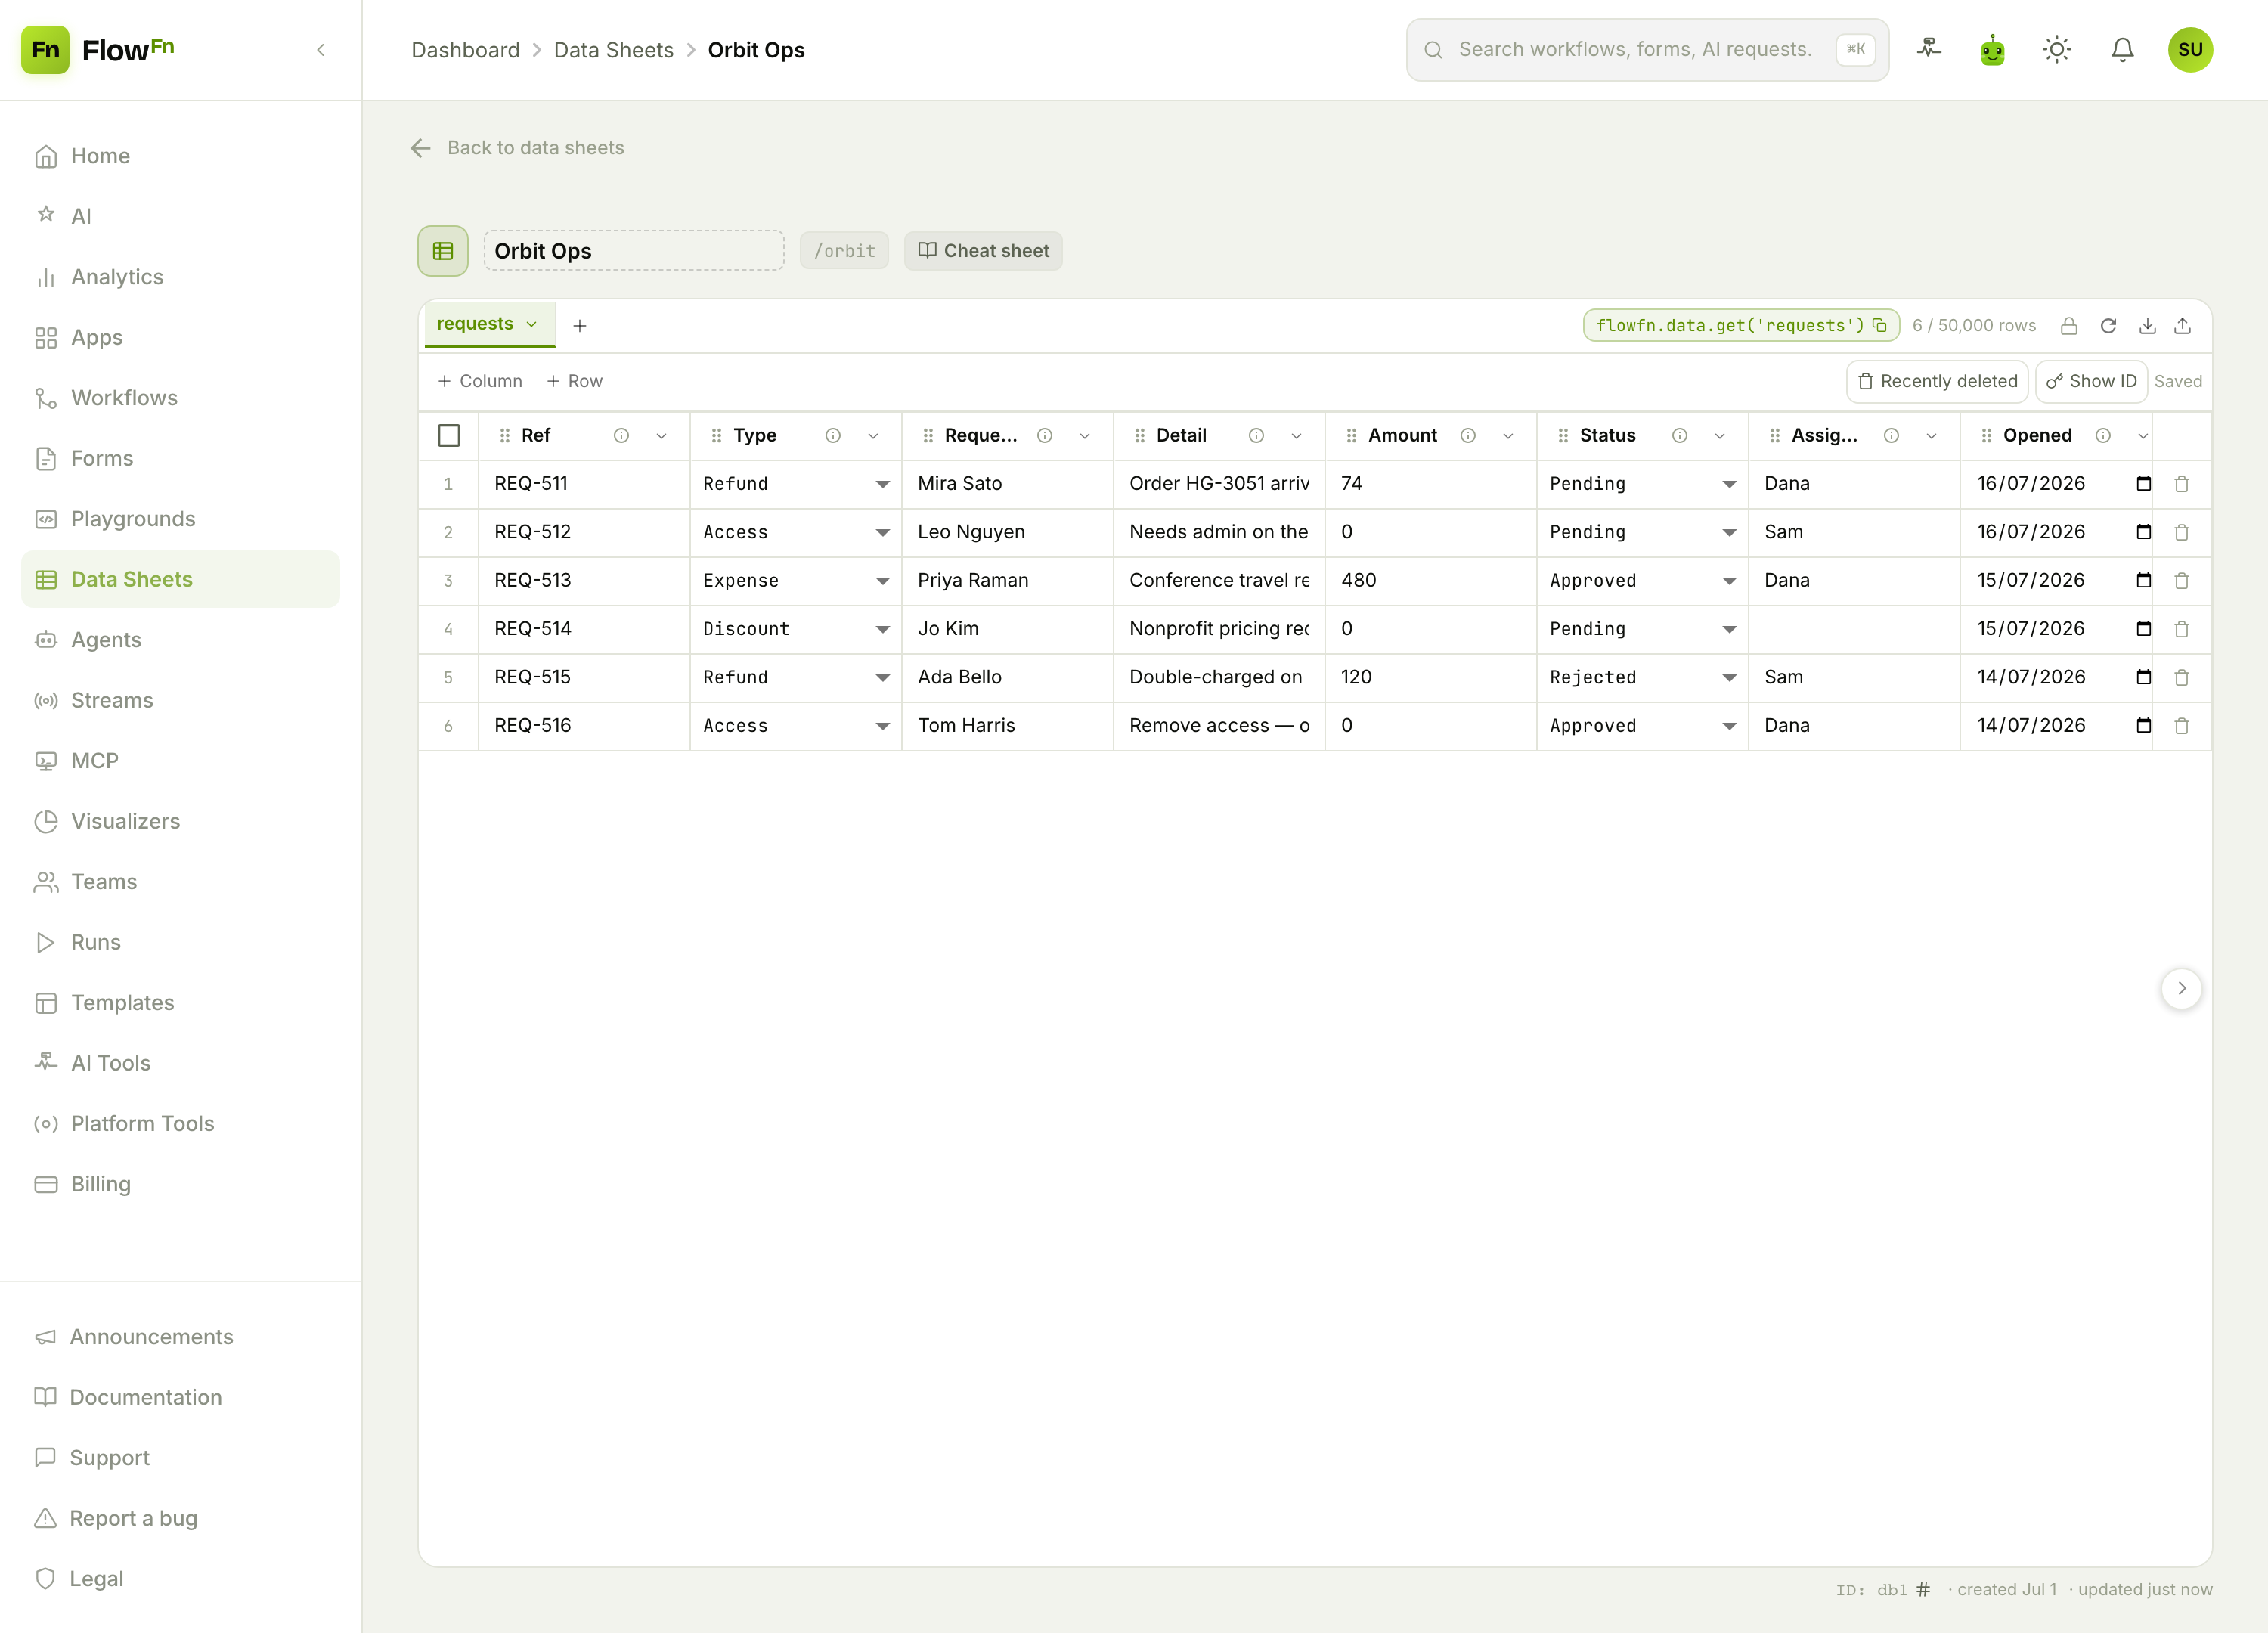2268x1633 pixels.
Task: Click the Dashboard breadcrumb
Action: [465, 50]
